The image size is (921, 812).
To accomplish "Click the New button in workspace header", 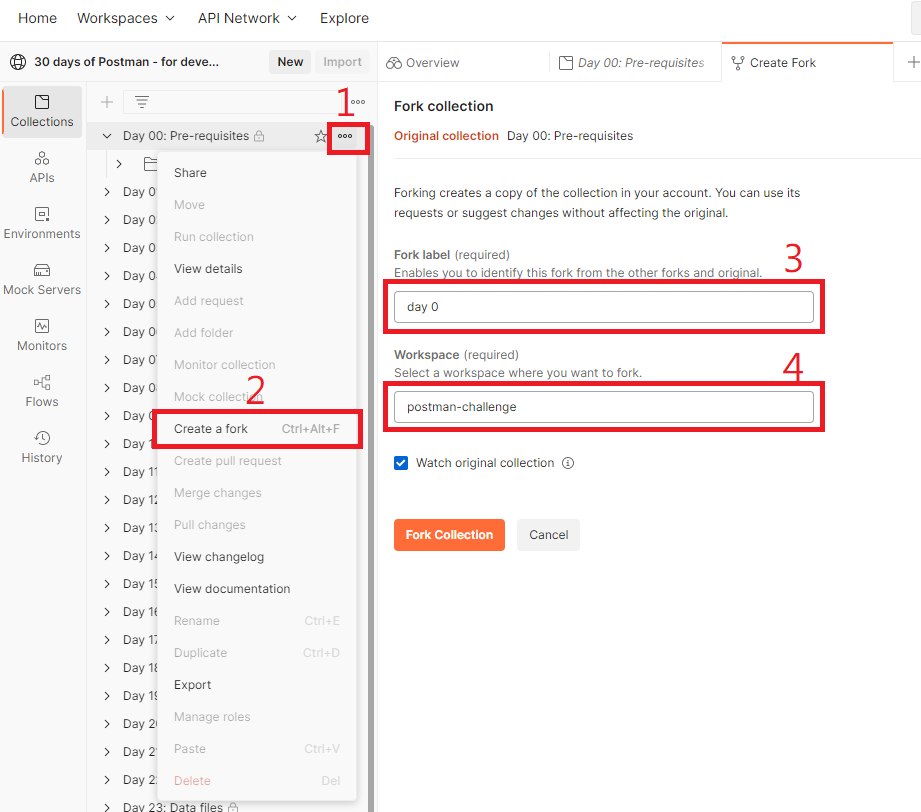I will 290,62.
